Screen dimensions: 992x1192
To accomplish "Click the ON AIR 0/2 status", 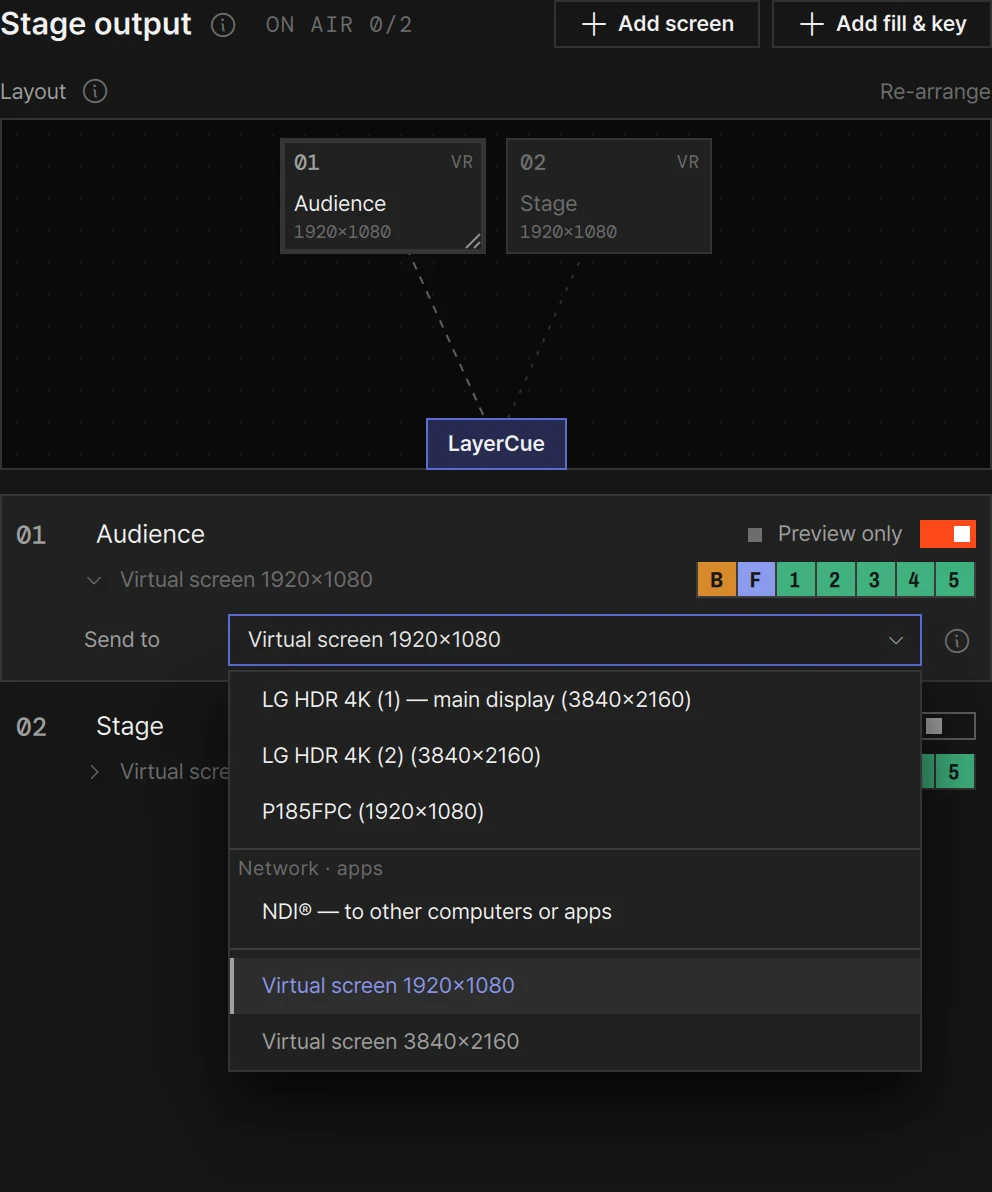I will click(339, 25).
